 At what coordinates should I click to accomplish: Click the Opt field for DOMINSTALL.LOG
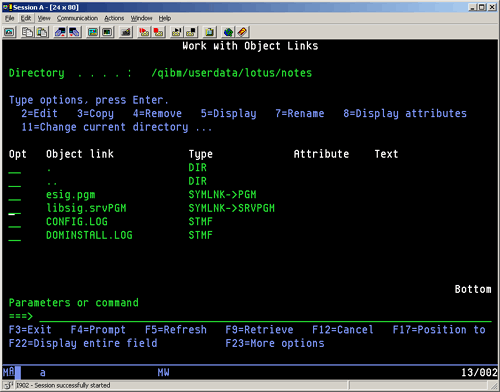[15, 236]
